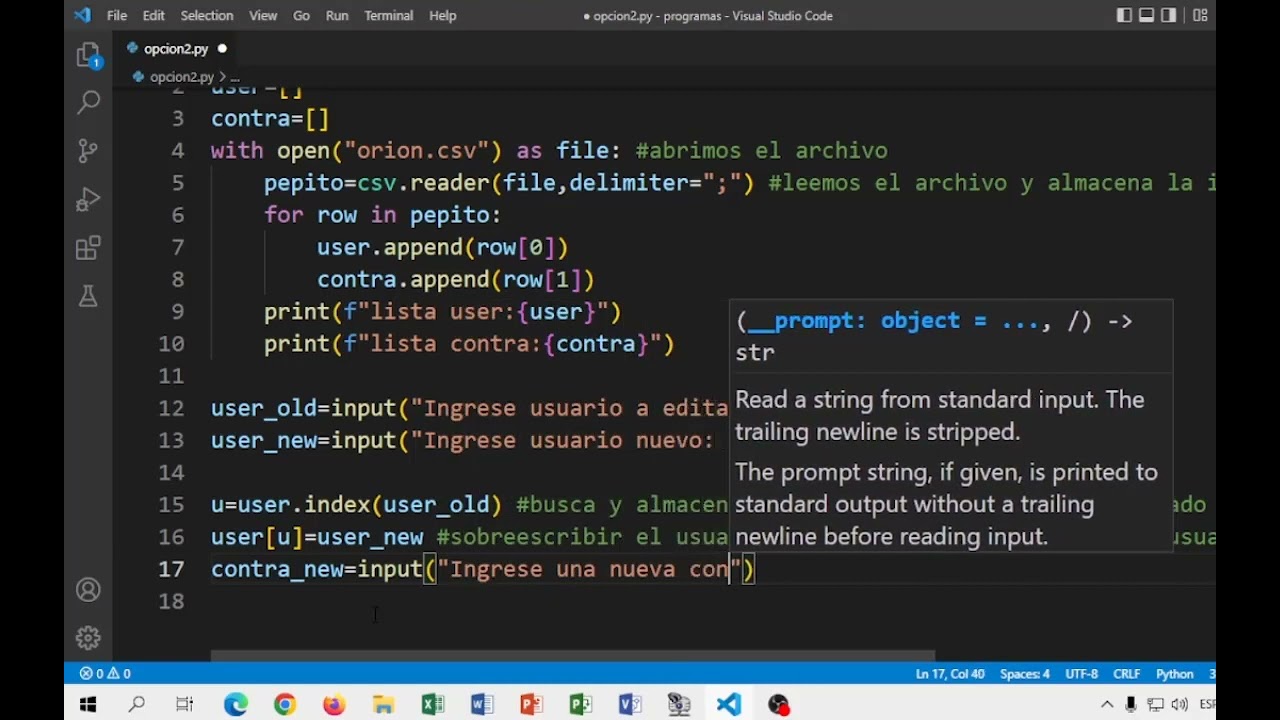Image resolution: width=1280 pixels, height=720 pixels.
Task: Open the View menu
Action: pyautogui.click(x=263, y=15)
